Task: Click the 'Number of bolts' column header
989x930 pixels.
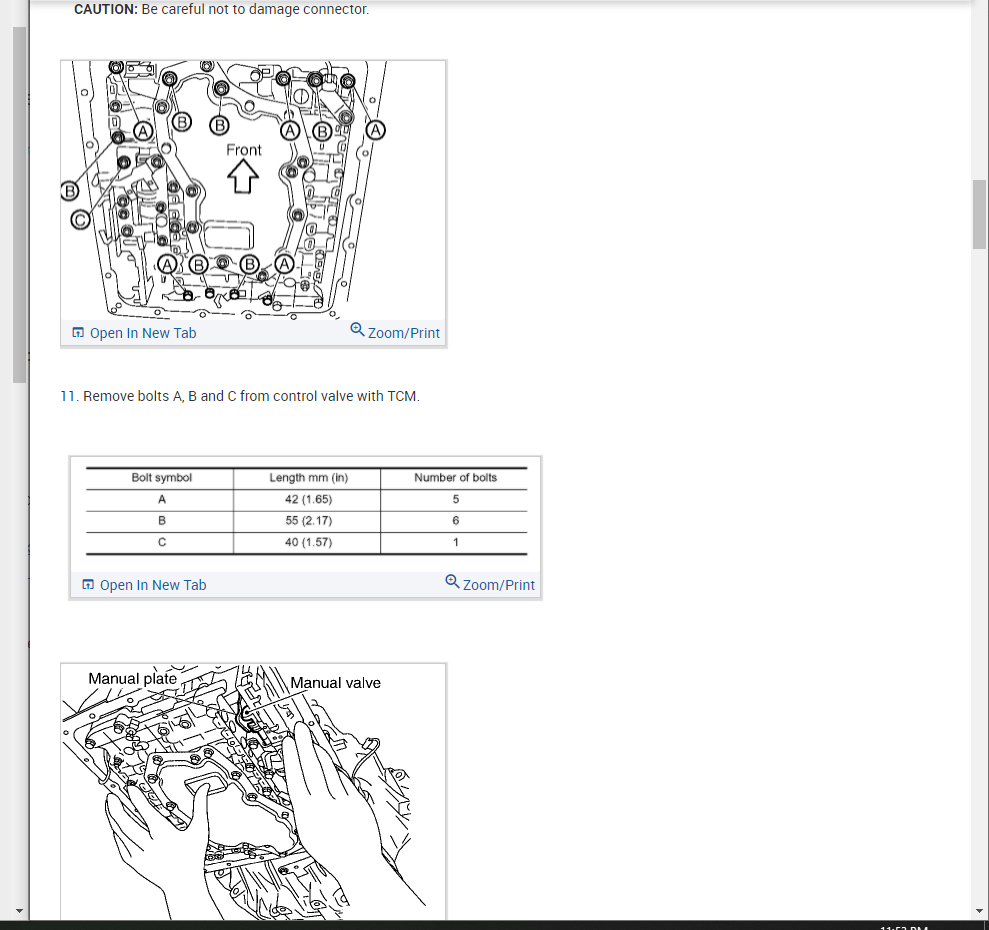Action: pyautogui.click(x=455, y=478)
